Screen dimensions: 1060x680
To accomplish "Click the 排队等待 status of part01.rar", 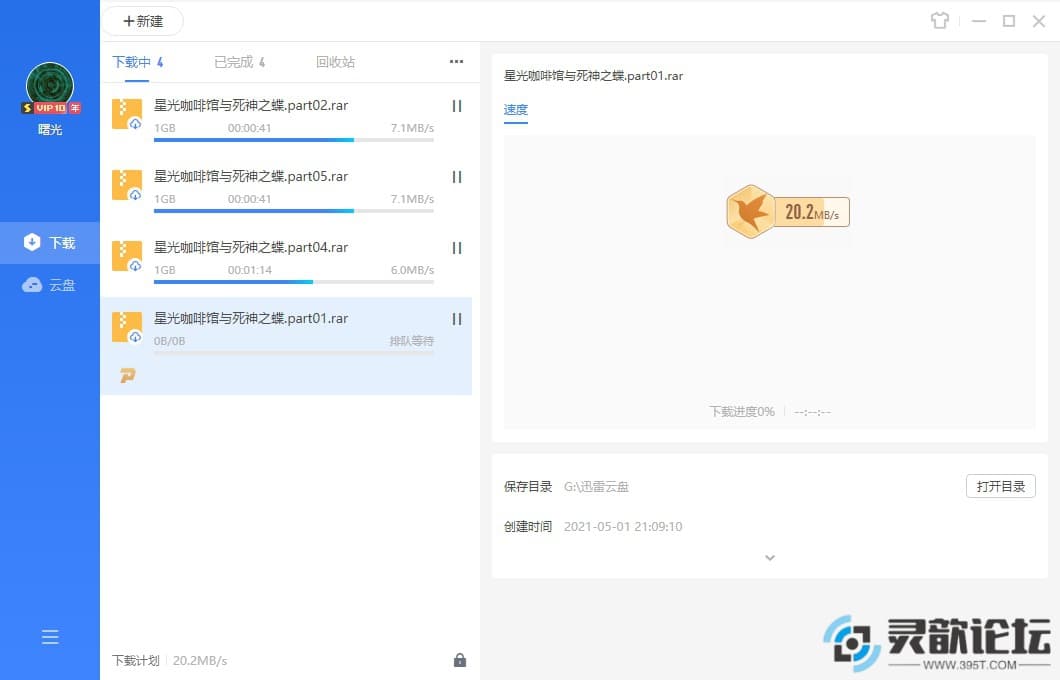I will coord(411,341).
